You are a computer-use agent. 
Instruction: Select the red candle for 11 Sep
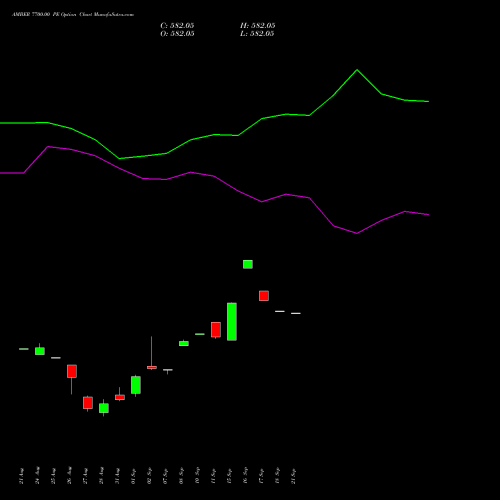[x=216, y=330]
